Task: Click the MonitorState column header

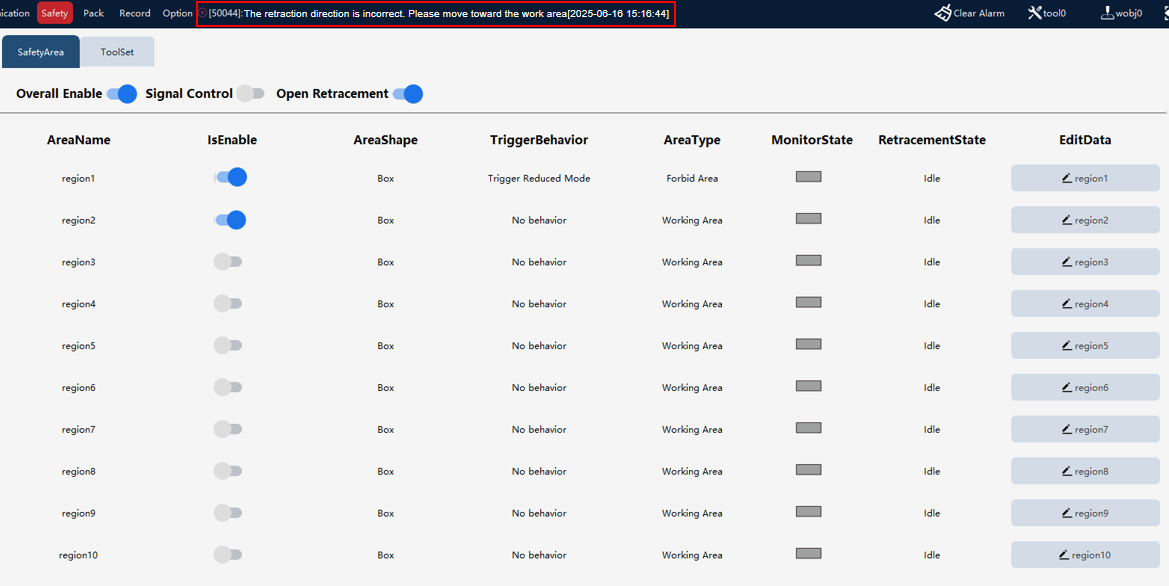Action: [812, 139]
